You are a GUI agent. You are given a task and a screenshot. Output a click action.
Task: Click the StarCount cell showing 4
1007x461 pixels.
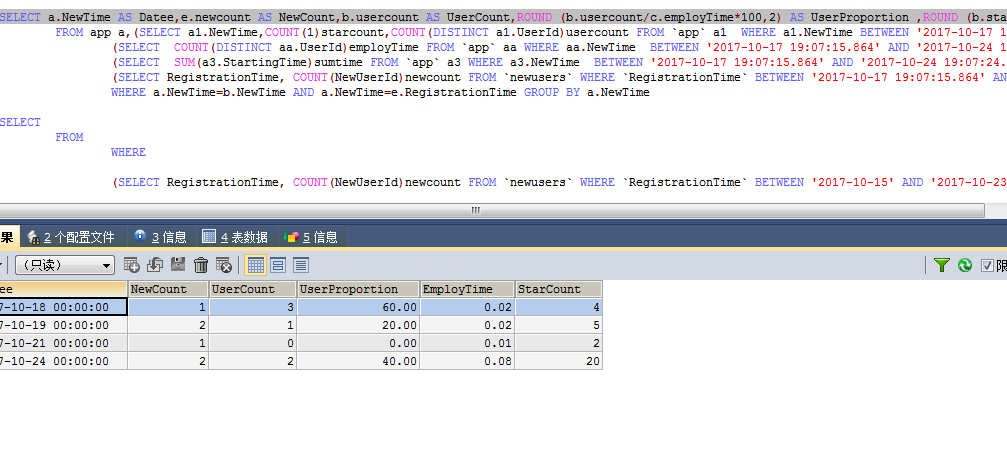click(559, 307)
